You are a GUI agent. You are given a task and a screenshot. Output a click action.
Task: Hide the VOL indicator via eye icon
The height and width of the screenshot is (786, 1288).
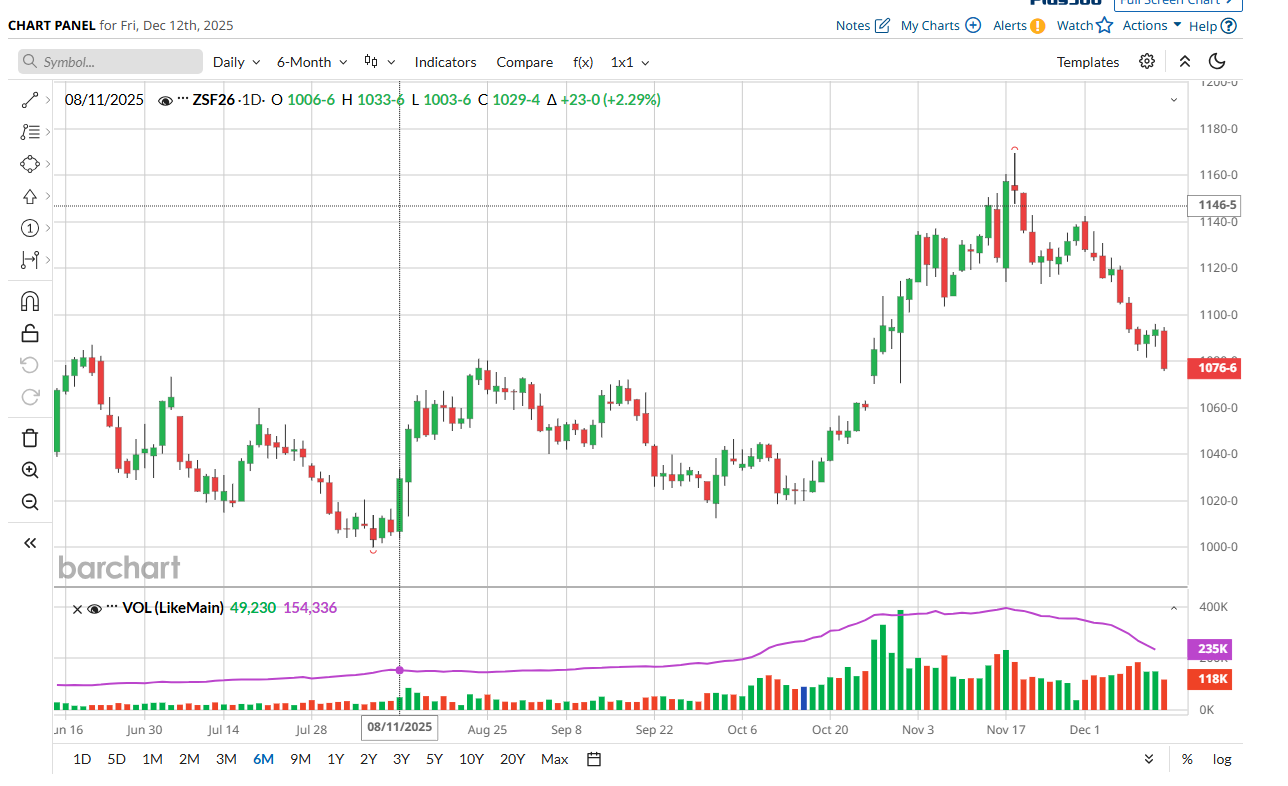point(95,608)
